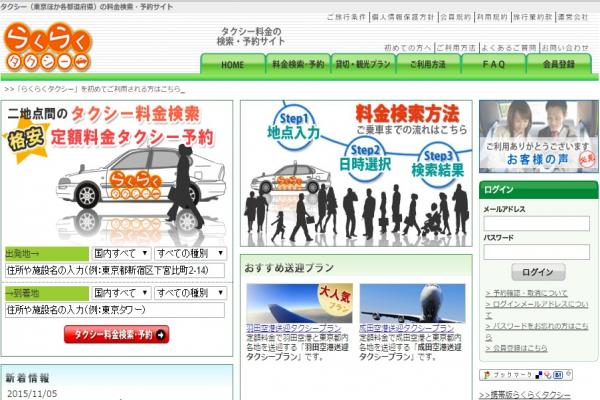The width and height of the screenshot is (600, 400).
Task: Click the らくらくタクシー logo
Action: click(x=48, y=47)
